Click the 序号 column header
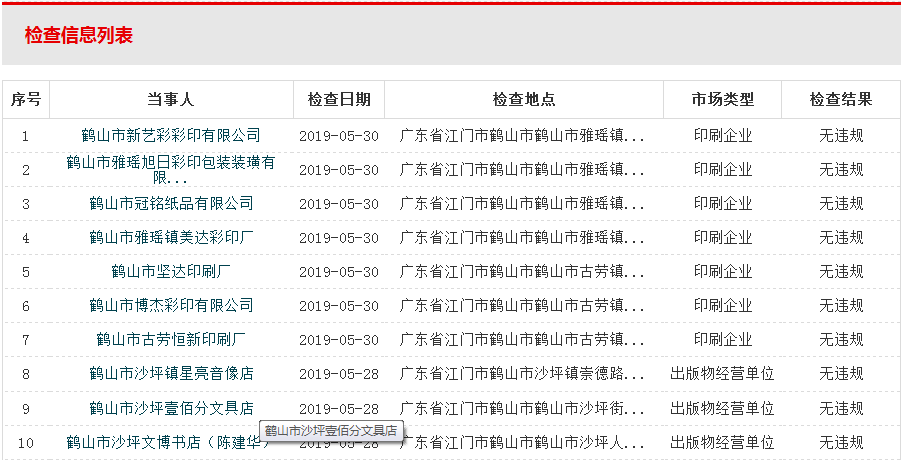 pos(26,99)
